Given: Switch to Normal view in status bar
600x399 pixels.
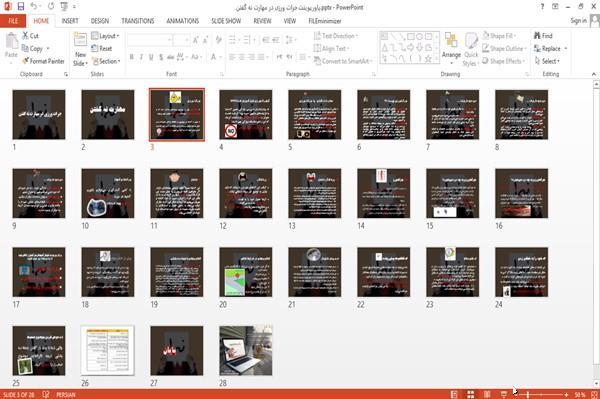Looking at the screenshot, I should (x=454, y=394).
